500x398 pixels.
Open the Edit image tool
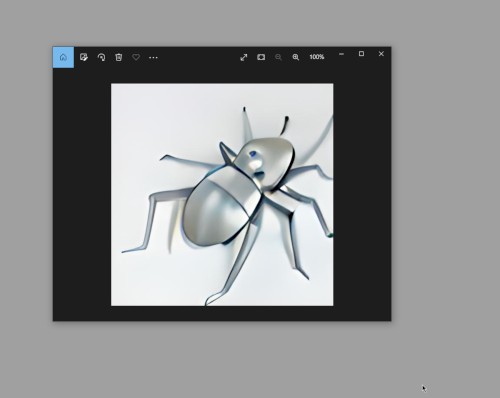point(84,57)
